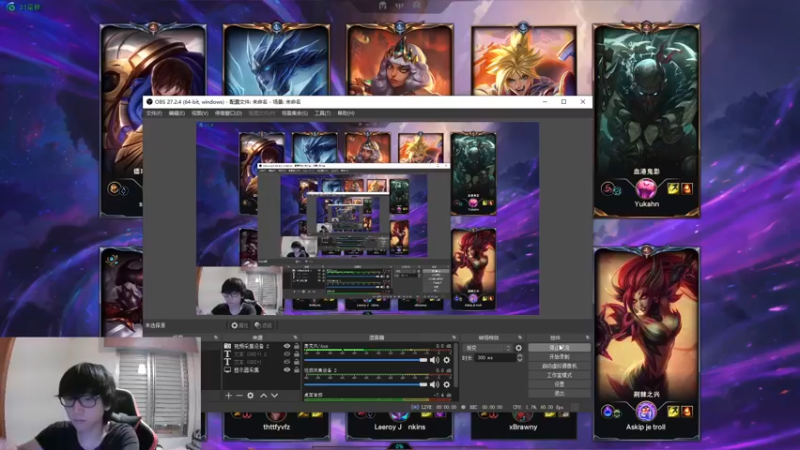800x450 pixels.
Task: Open the 场景集合(S) menu
Action: pos(294,113)
